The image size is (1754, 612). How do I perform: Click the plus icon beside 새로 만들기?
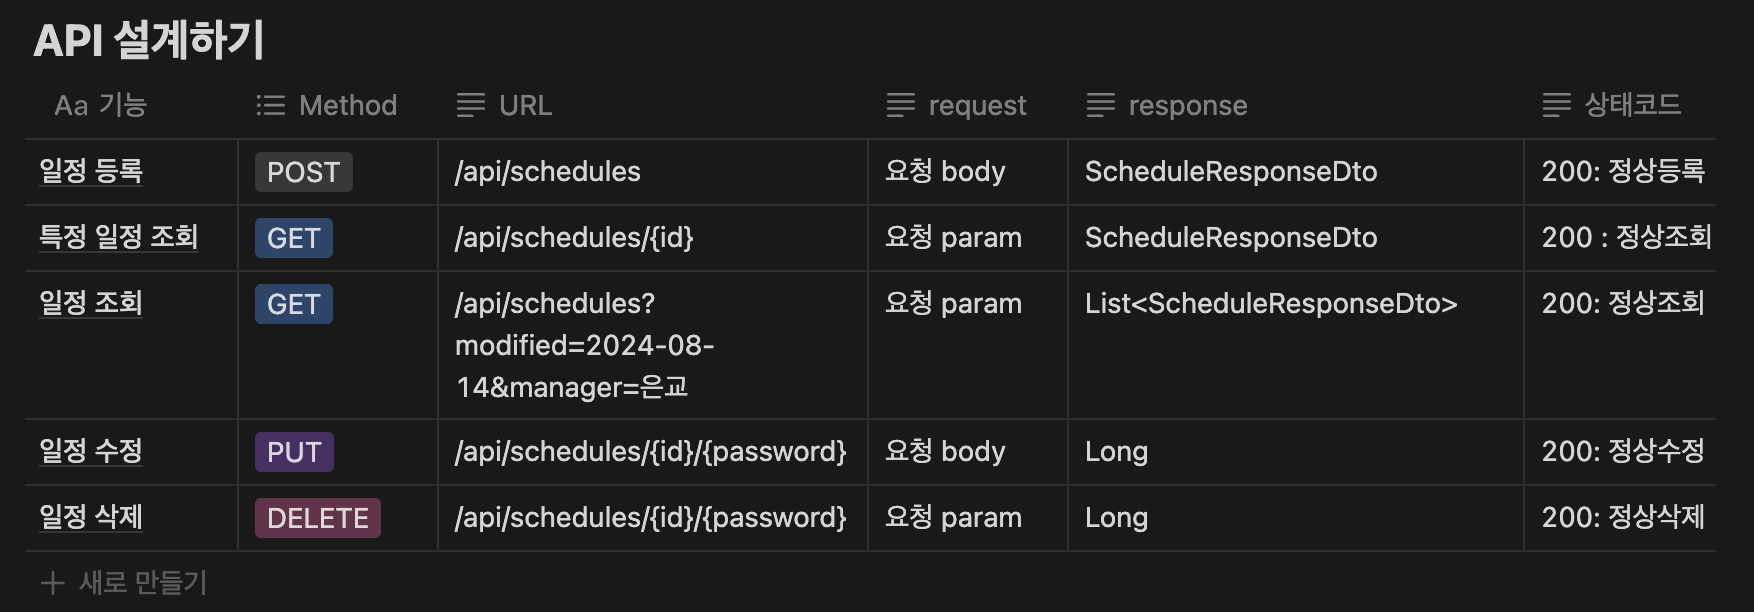tap(52, 583)
